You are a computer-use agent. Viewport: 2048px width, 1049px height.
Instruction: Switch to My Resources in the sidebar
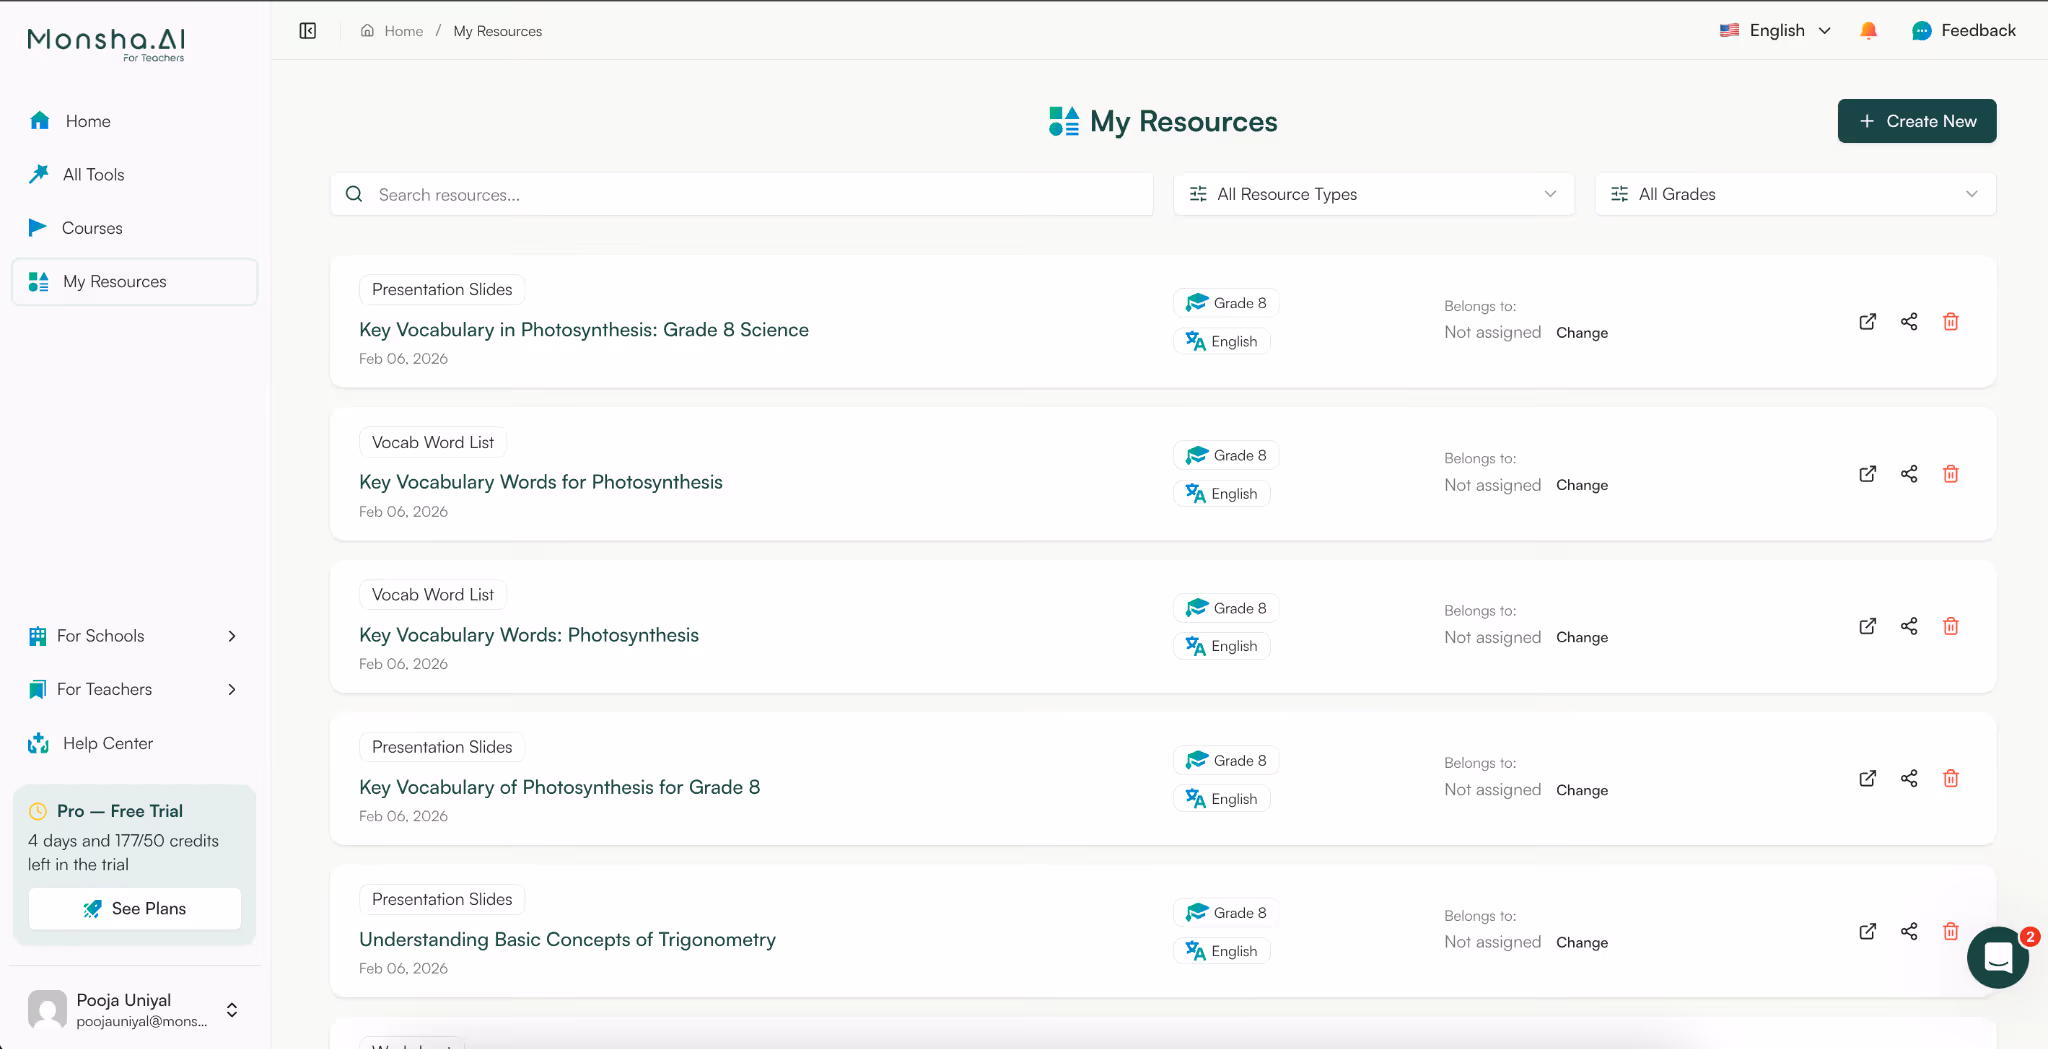click(114, 281)
